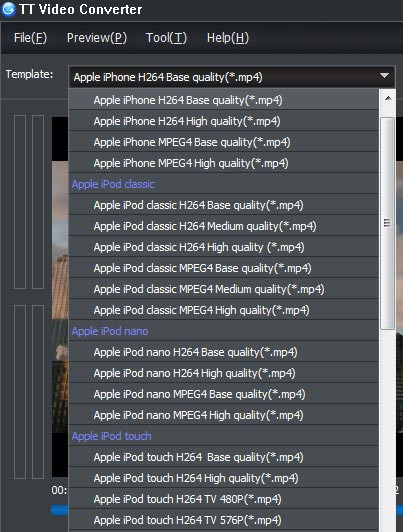Click the scrollbar up arrow in template list
The width and height of the screenshot is (403, 532).
(x=388, y=99)
